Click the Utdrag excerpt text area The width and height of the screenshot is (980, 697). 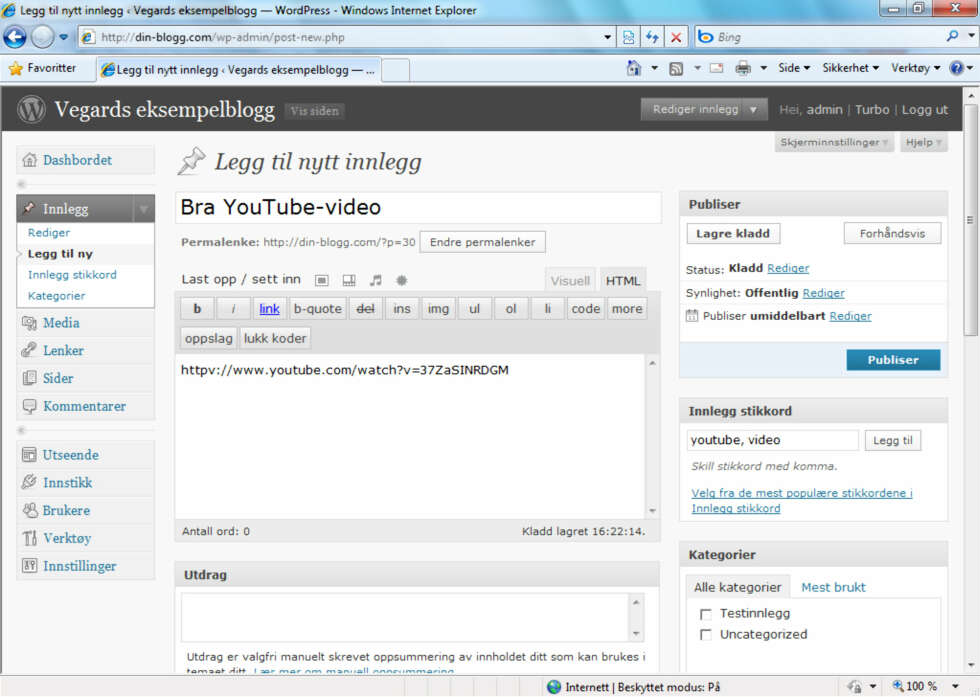pos(405,618)
